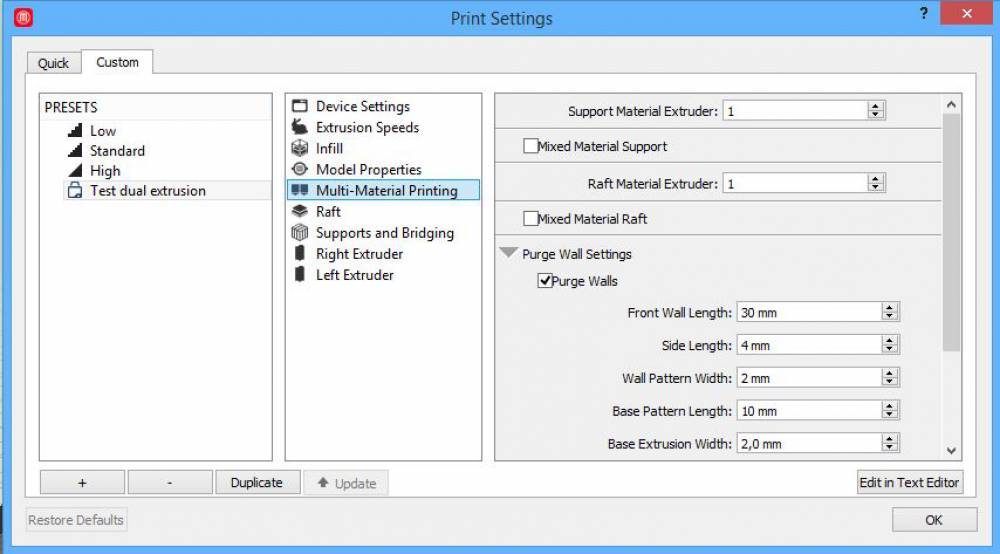The width and height of the screenshot is (1000, 554).
Task: Select the Extrusion Speeds rabbit icon
Action: click(298, 127)
